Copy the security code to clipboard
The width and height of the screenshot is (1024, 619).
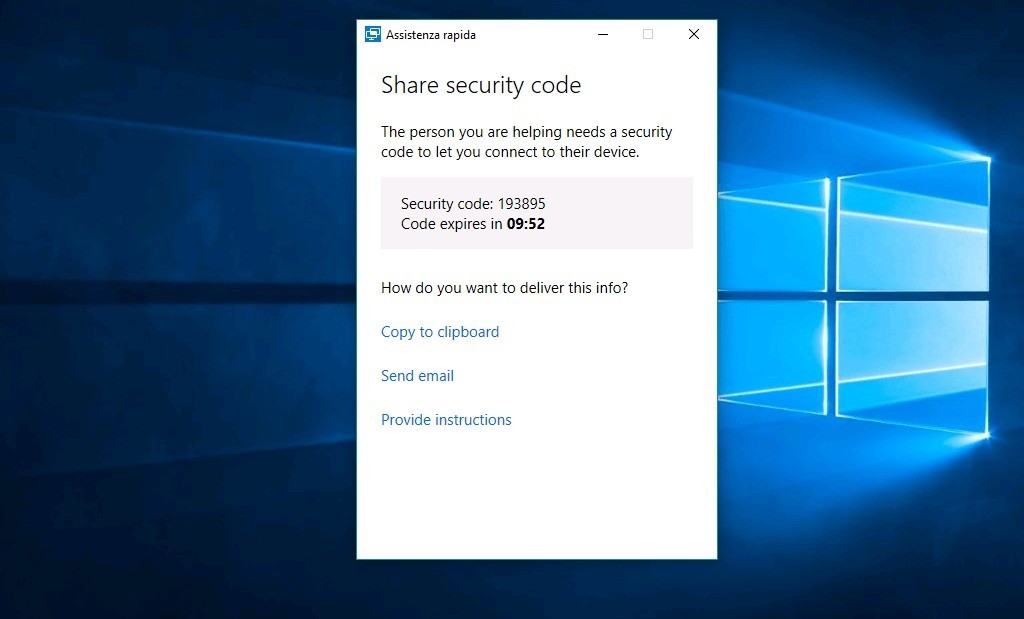pyautogui.click(x=440, y=332)
